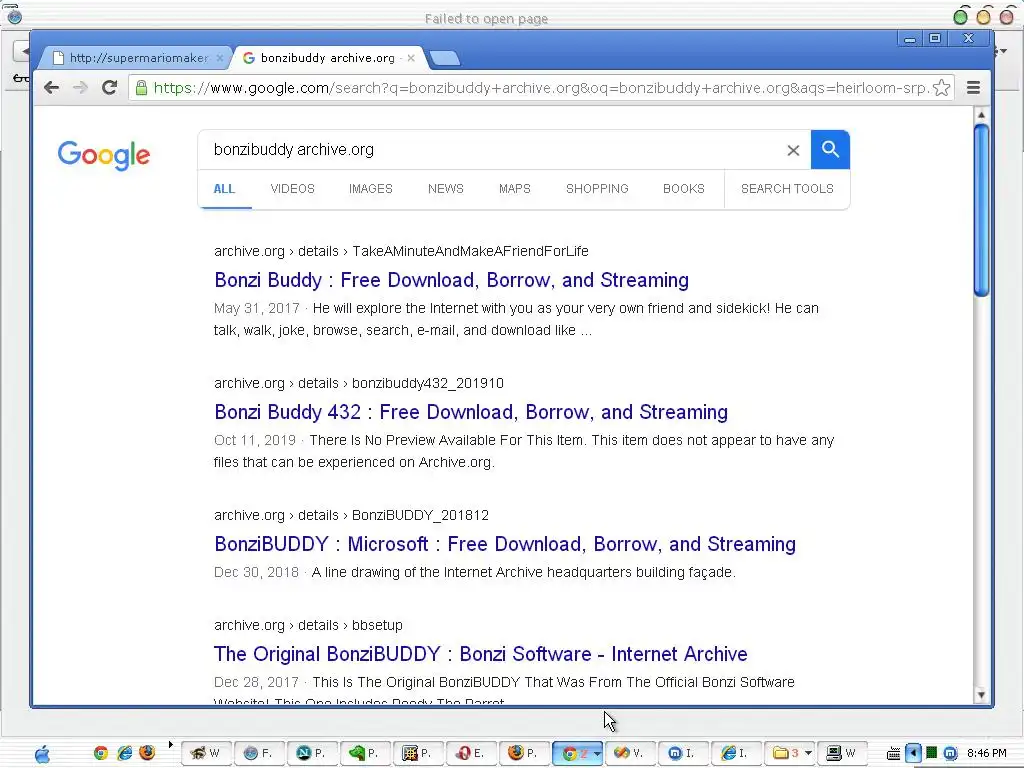
Task: Open the Apple logo menu in the taskbar
Action: click(x=42, y=754)
